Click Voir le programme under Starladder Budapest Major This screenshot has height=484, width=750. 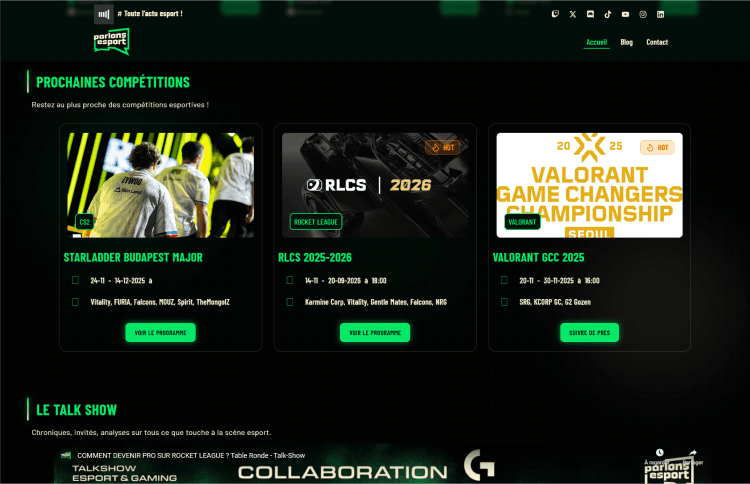tap(160, 332)
